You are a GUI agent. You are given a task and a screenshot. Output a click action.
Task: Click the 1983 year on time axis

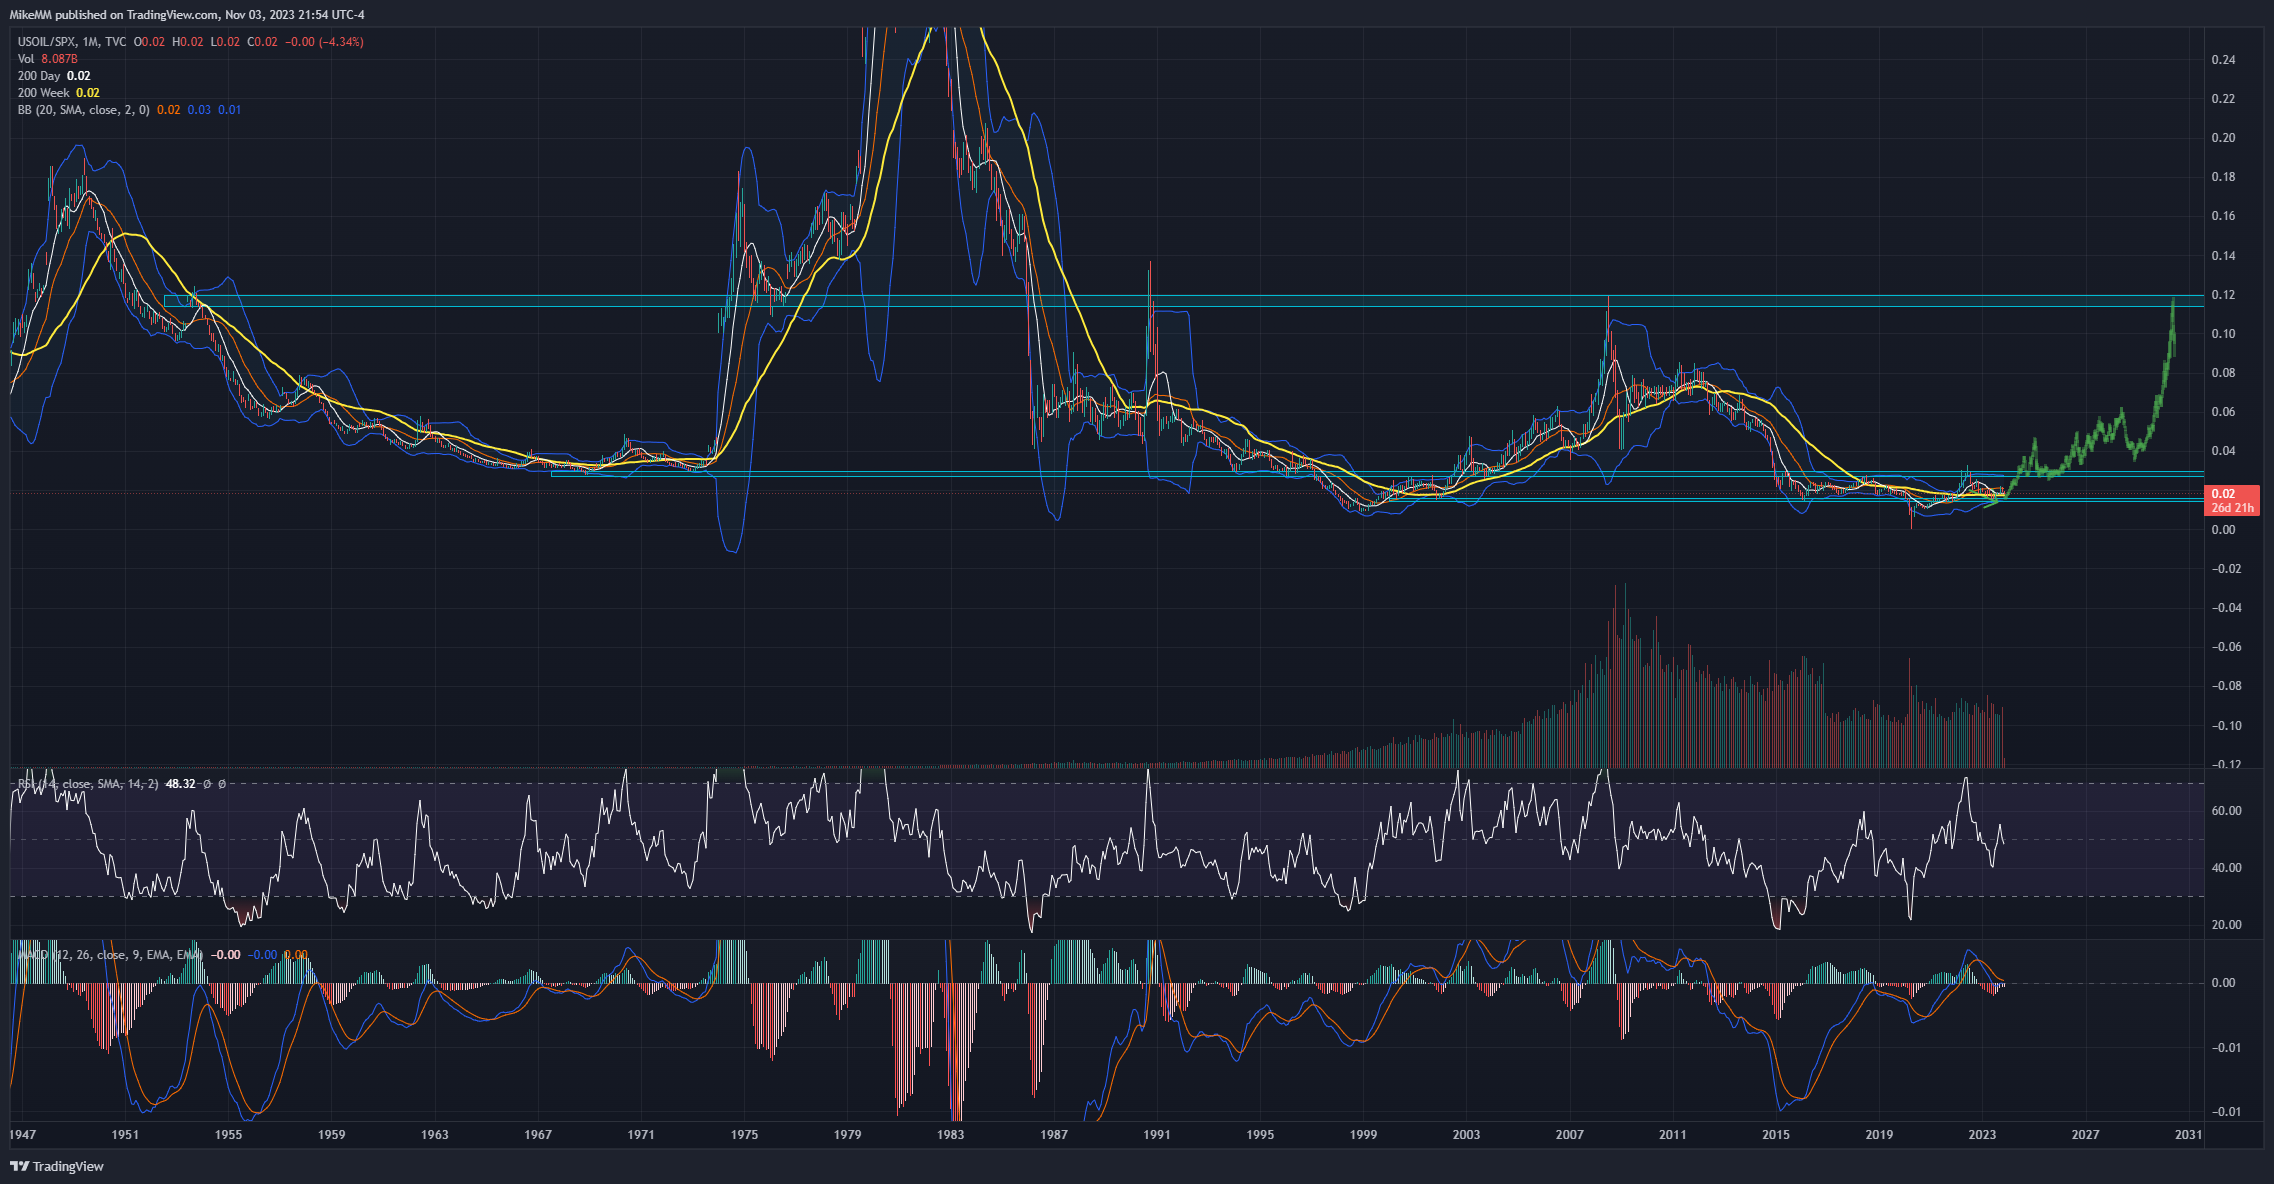click(950, 1135)
